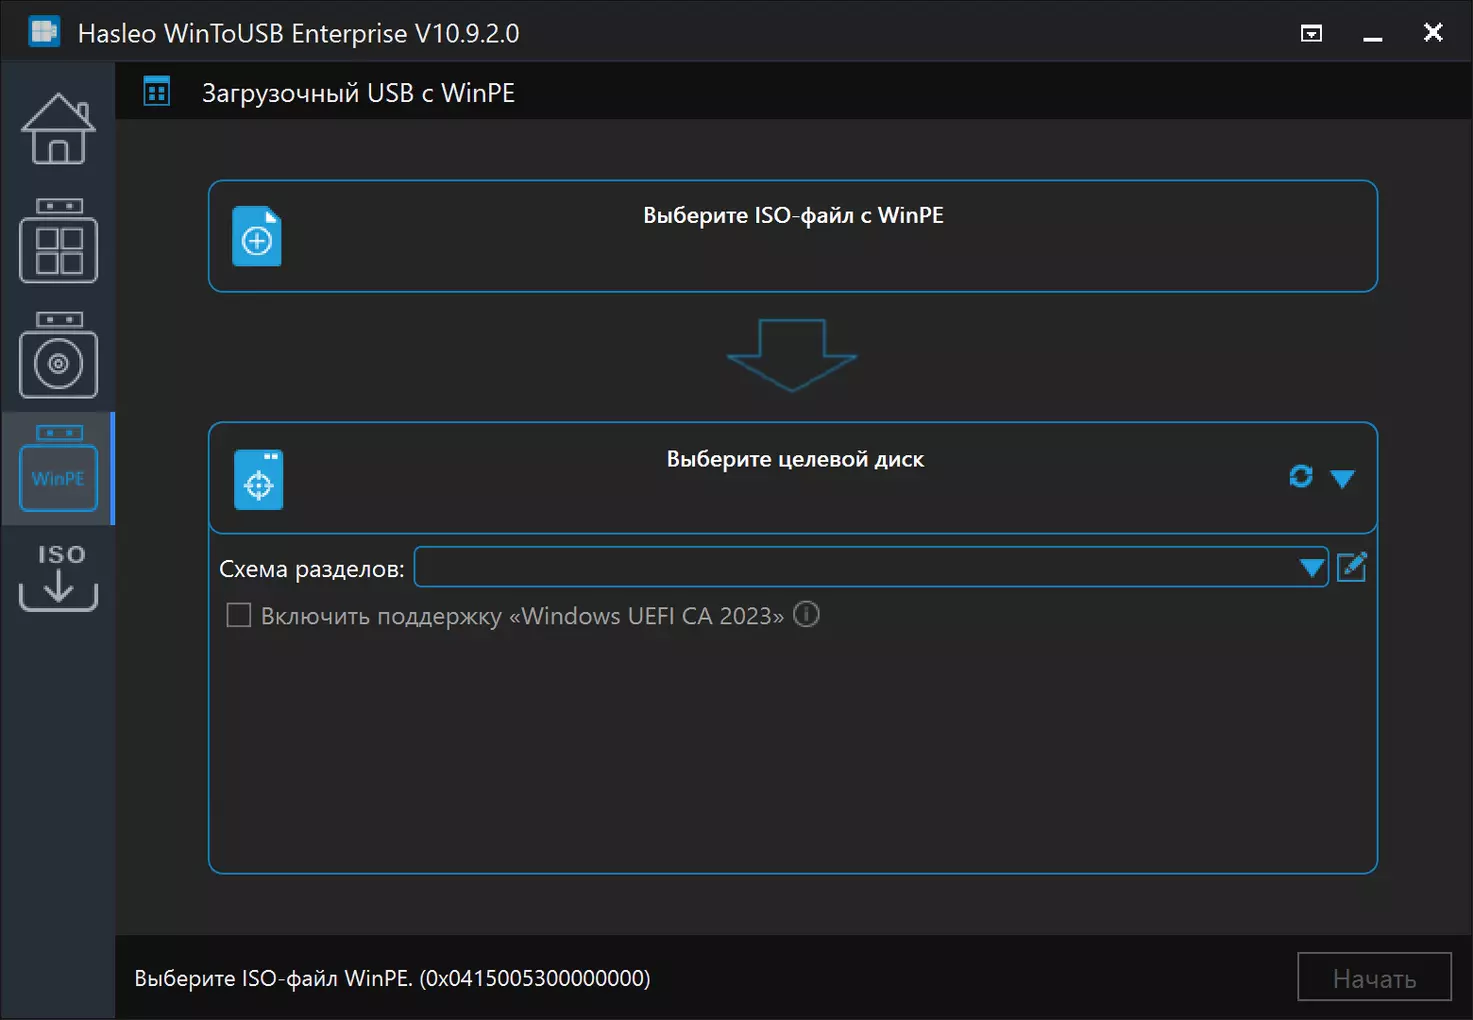Click the Hasleo WinToUSB app logo

tap(44, 32)
